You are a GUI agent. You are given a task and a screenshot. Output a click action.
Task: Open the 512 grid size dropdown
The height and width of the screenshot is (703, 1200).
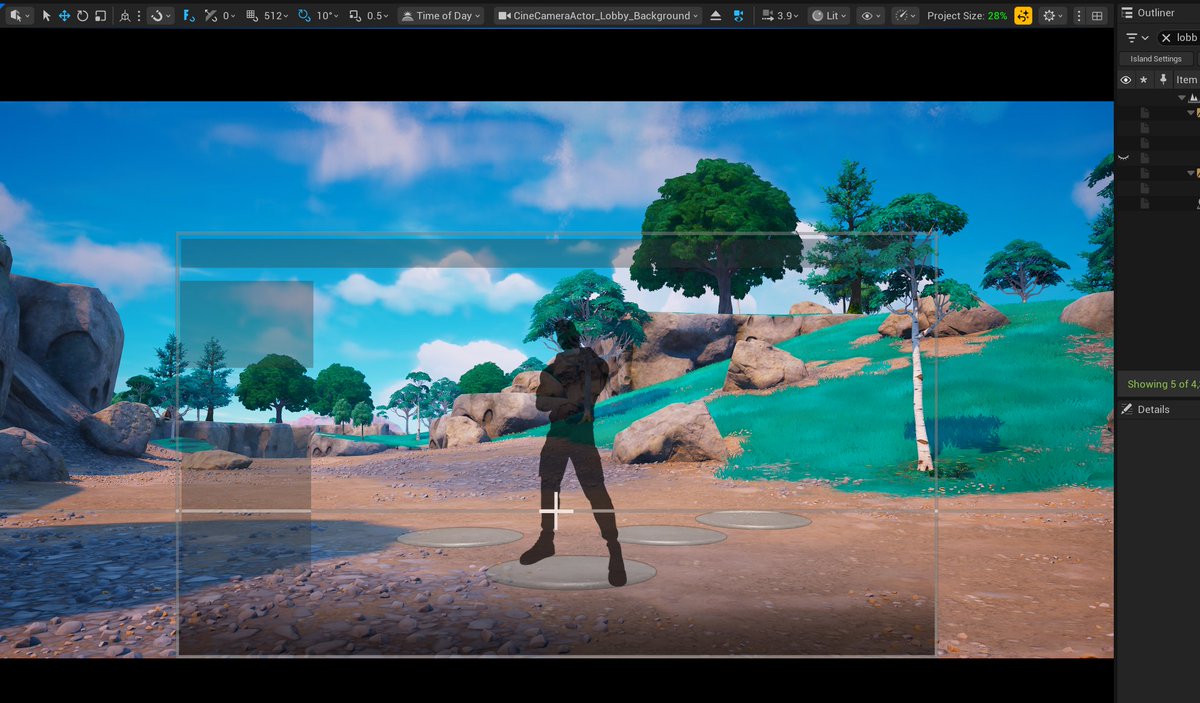pos(276,16)
